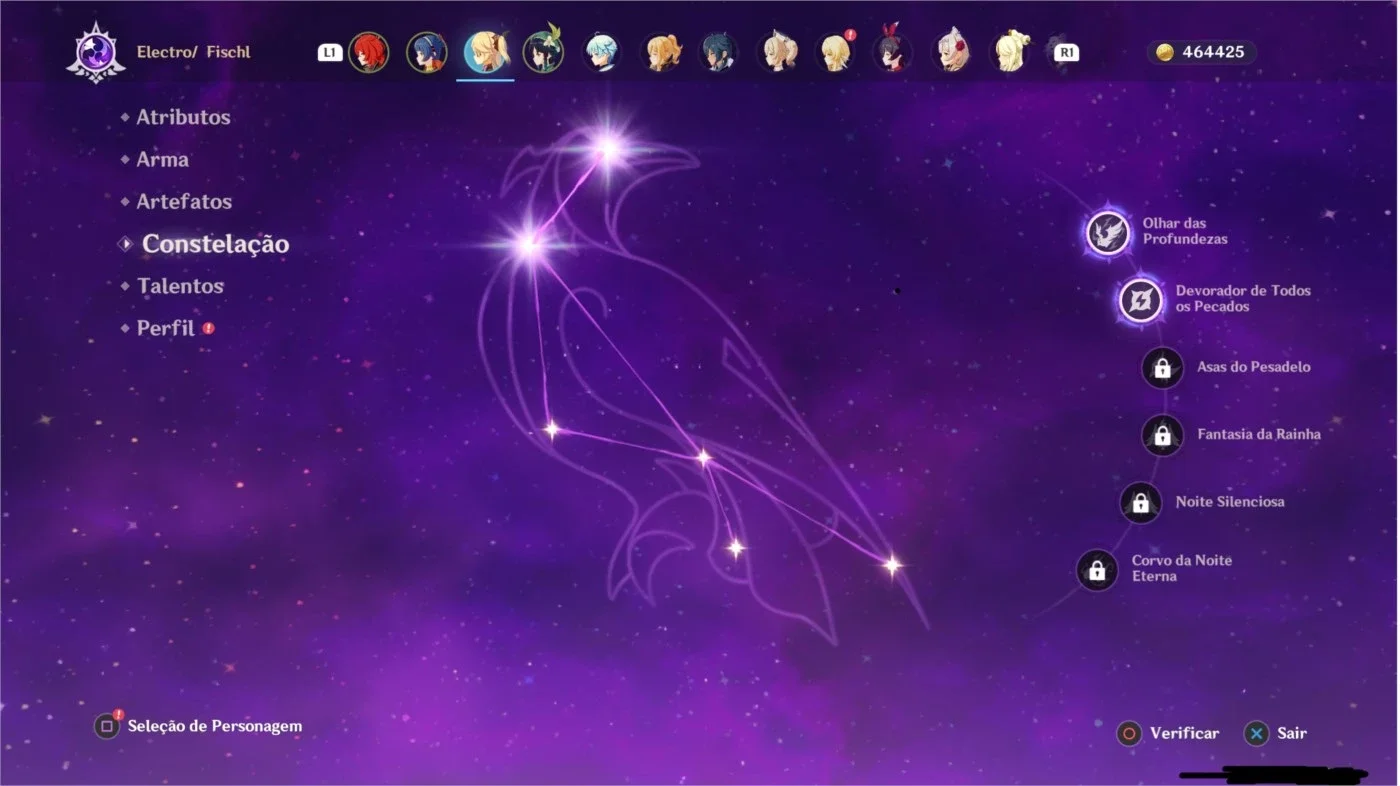The image size is (1400, 786).
Task: Click the lock icon for Asas do Pesadelo
Action: [x=1162, y=368]
